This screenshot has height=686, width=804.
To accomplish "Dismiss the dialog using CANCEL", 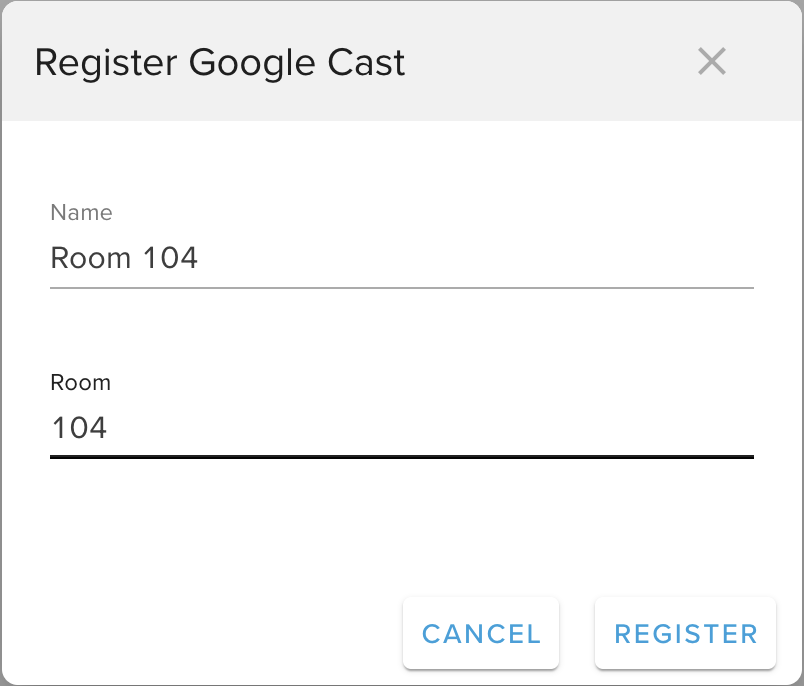I will point(481,634).
